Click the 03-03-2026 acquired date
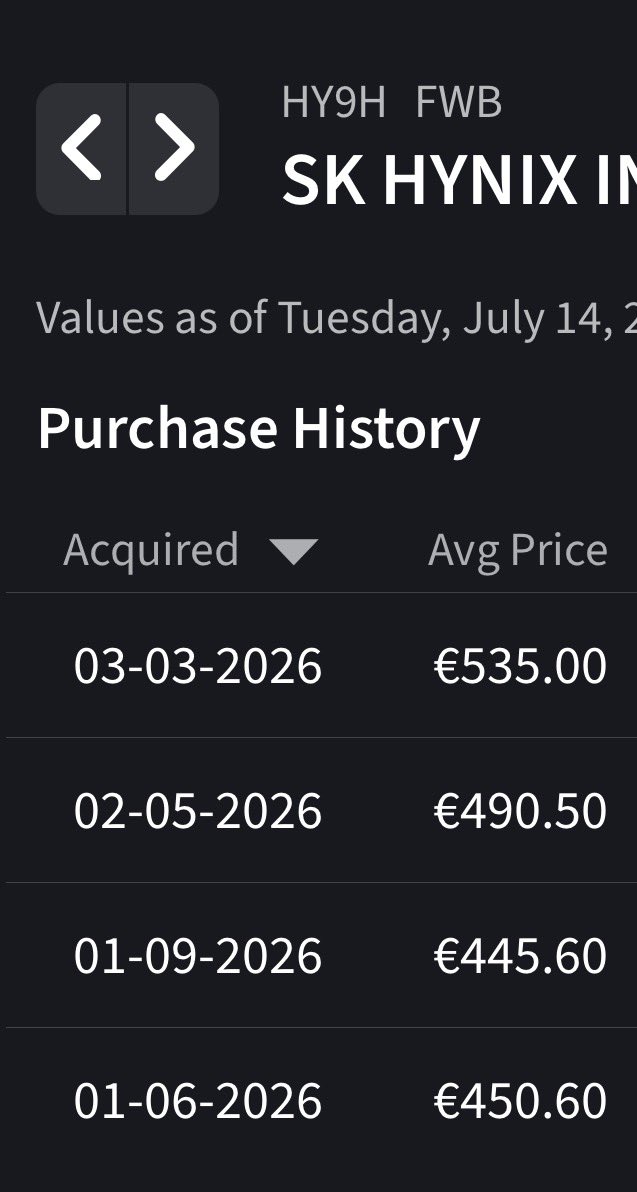Image resolution: width=637 pixels, height=1192 pixels. 198,666
